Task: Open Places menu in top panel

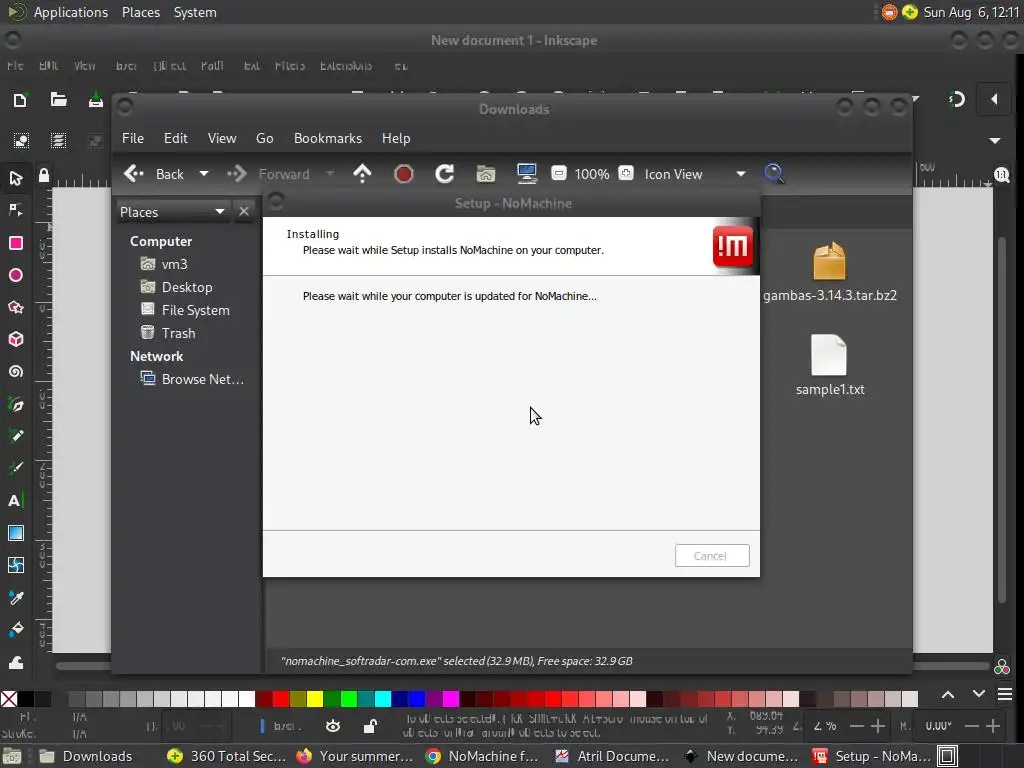Action: [141, 12]
